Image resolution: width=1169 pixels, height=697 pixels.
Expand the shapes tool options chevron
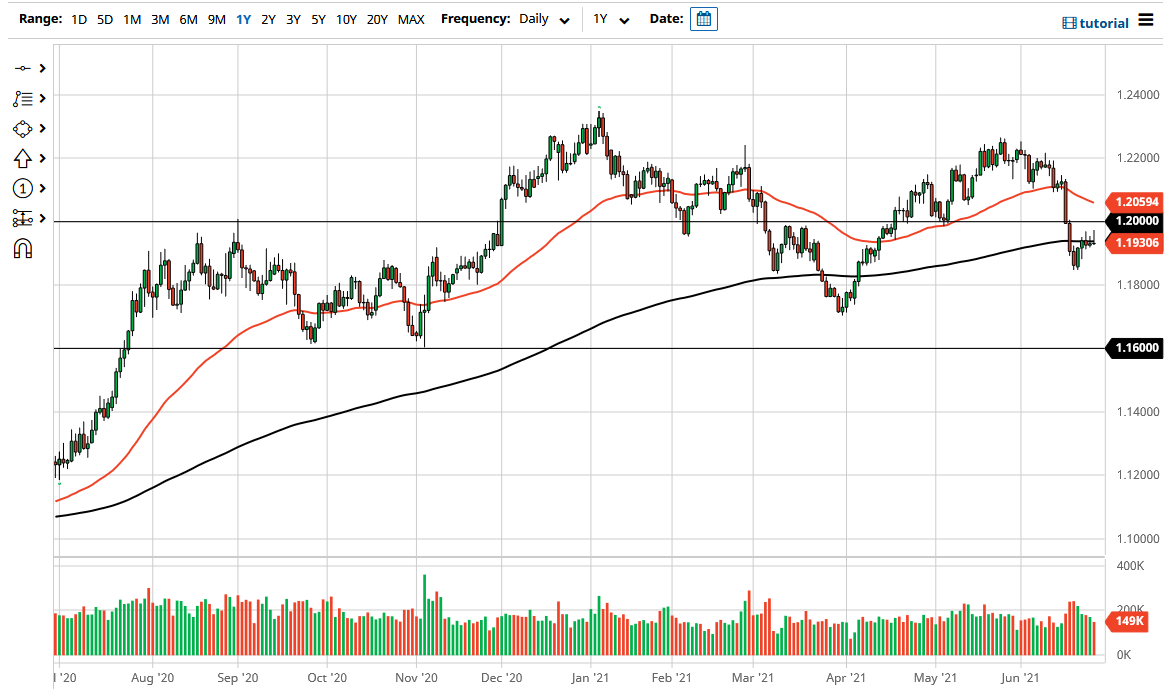coord(42,129)
